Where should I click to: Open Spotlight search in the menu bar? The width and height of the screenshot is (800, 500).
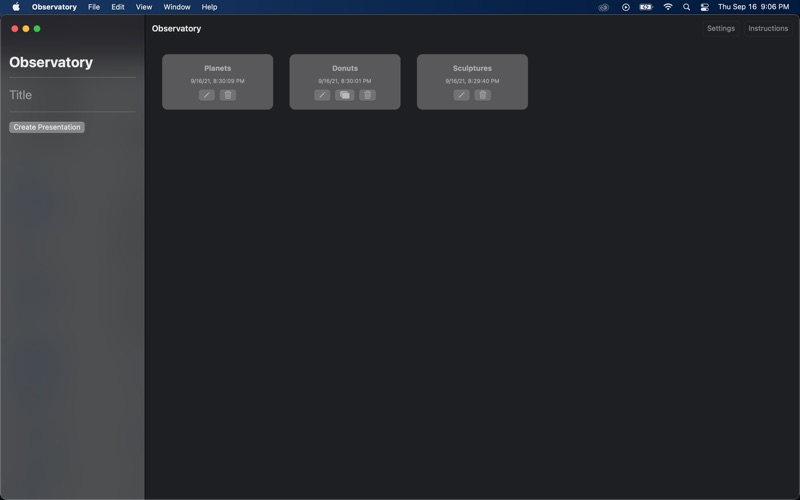[686, 7]
